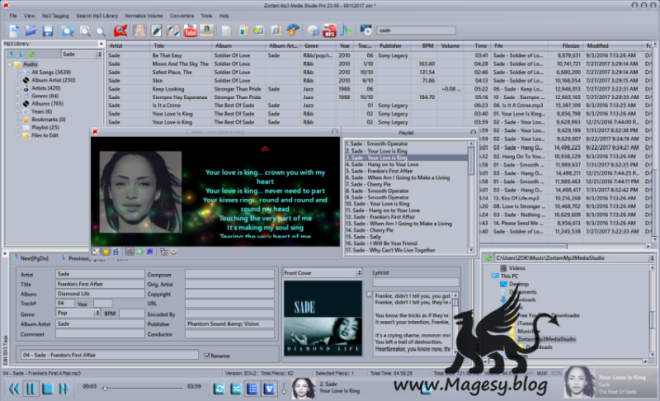Click the portrait picture toolbar icon
The width and height of the screenshot is (660, 401).
coord(139,31)
